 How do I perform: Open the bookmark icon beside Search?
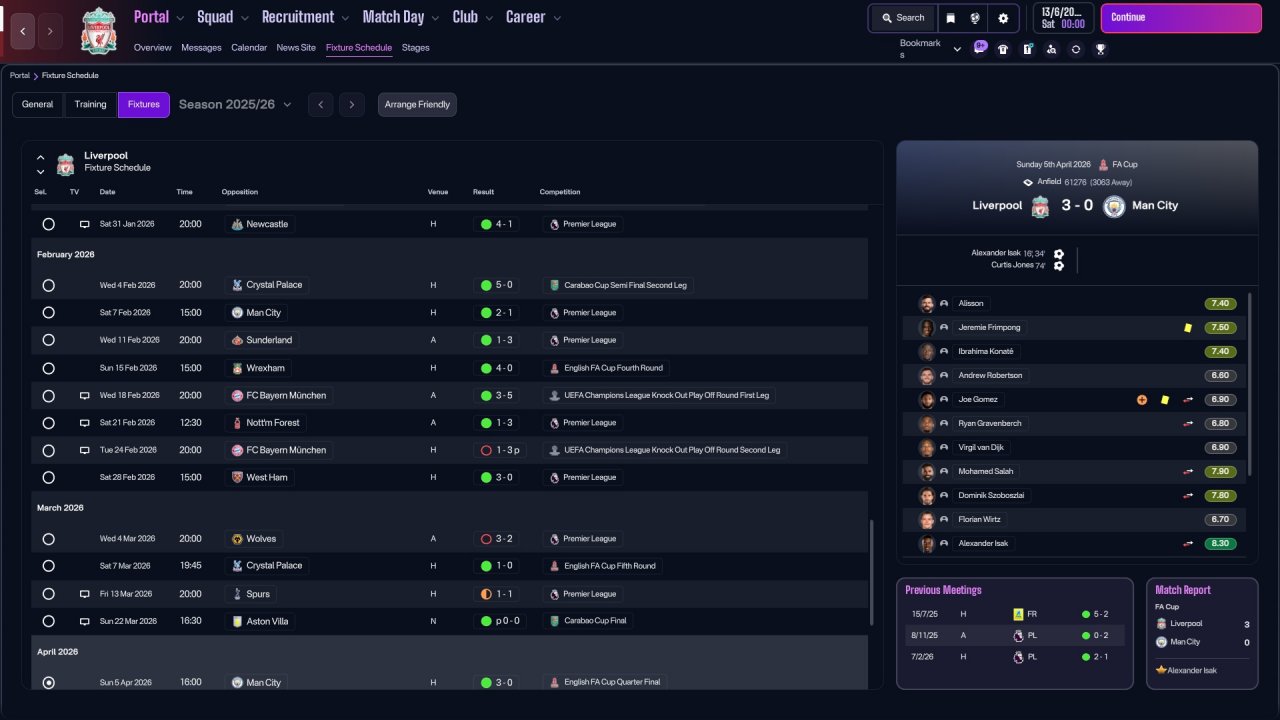coord(951,18)
